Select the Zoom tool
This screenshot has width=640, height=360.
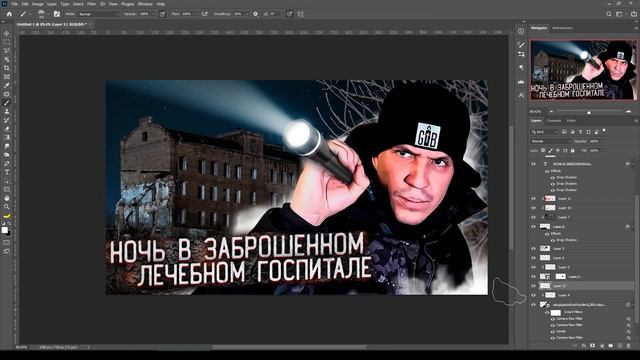(x=7, y=207)
